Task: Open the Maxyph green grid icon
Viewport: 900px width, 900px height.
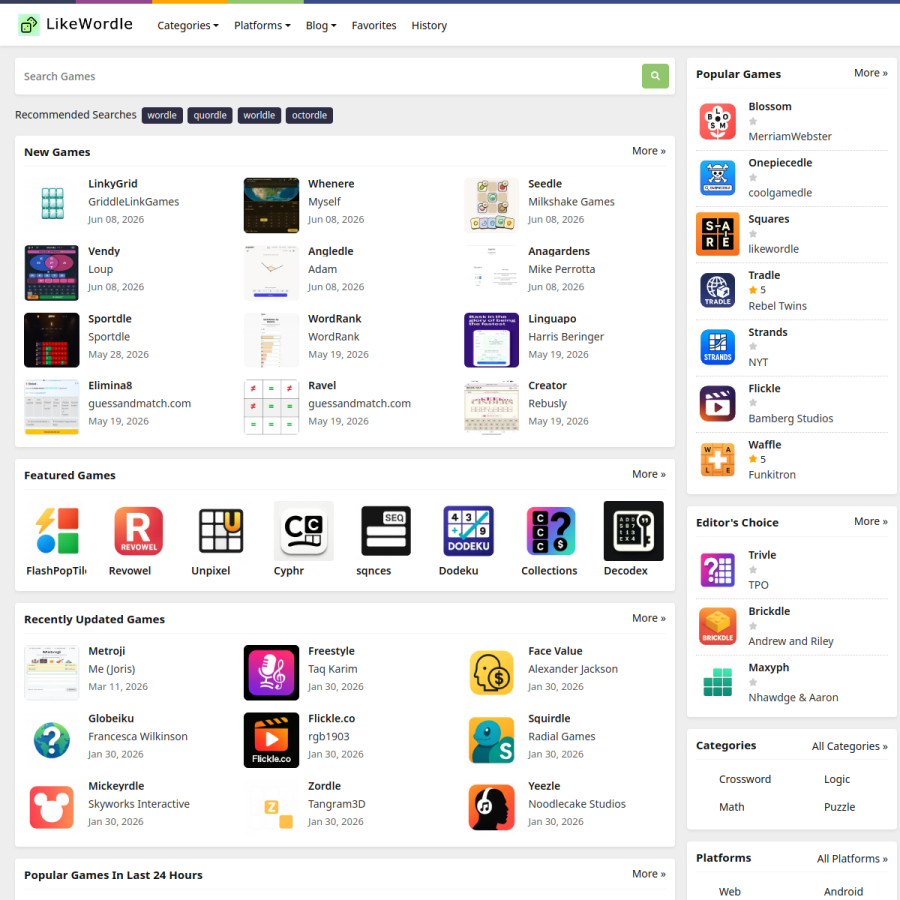Action: tap(717, 682)
